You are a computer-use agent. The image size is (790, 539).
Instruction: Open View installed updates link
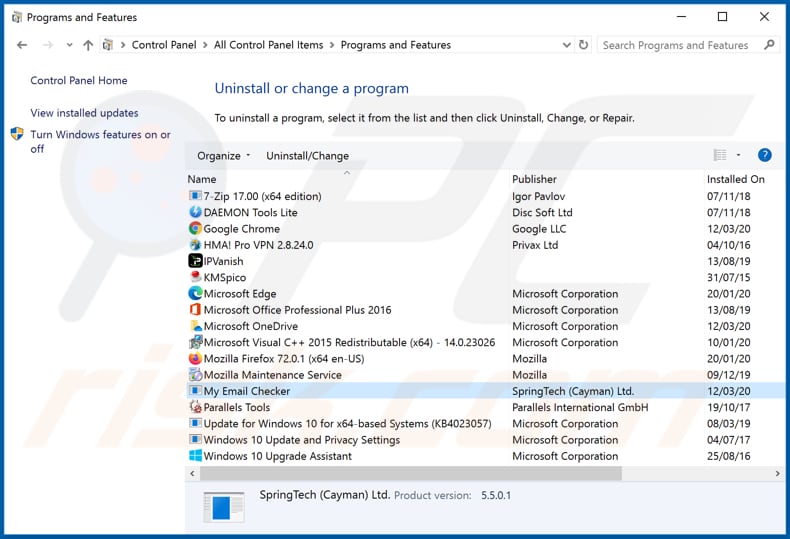(x=84, y=113)
